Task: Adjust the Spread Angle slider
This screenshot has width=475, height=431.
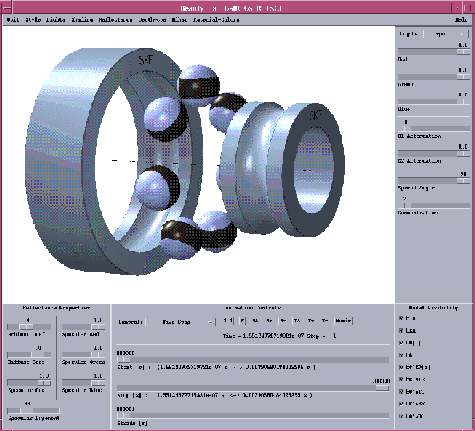Action: (434, 180)
